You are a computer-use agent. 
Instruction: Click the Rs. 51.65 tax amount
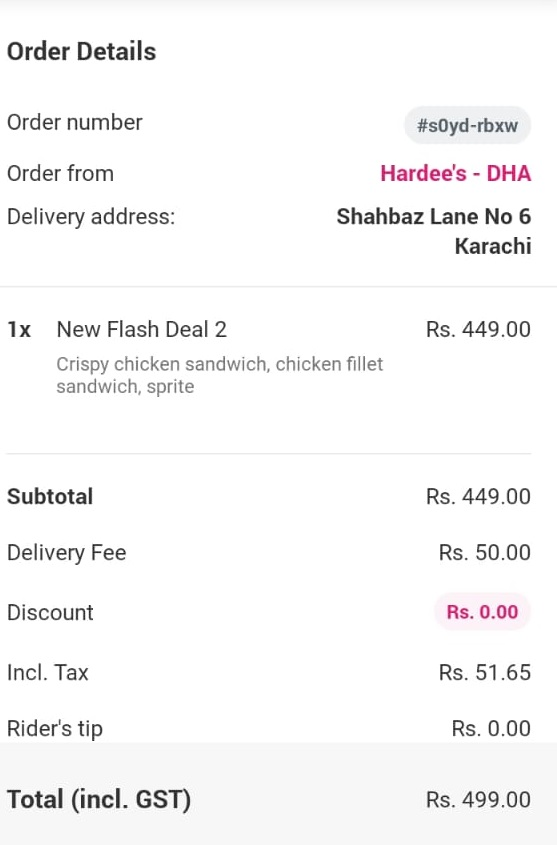(485, 673)
